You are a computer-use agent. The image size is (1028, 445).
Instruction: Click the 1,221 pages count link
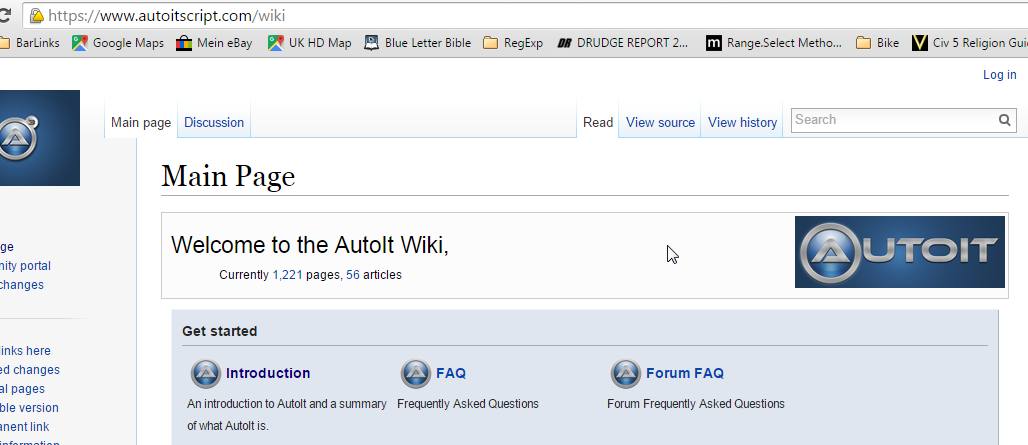[x=287, y=275]
